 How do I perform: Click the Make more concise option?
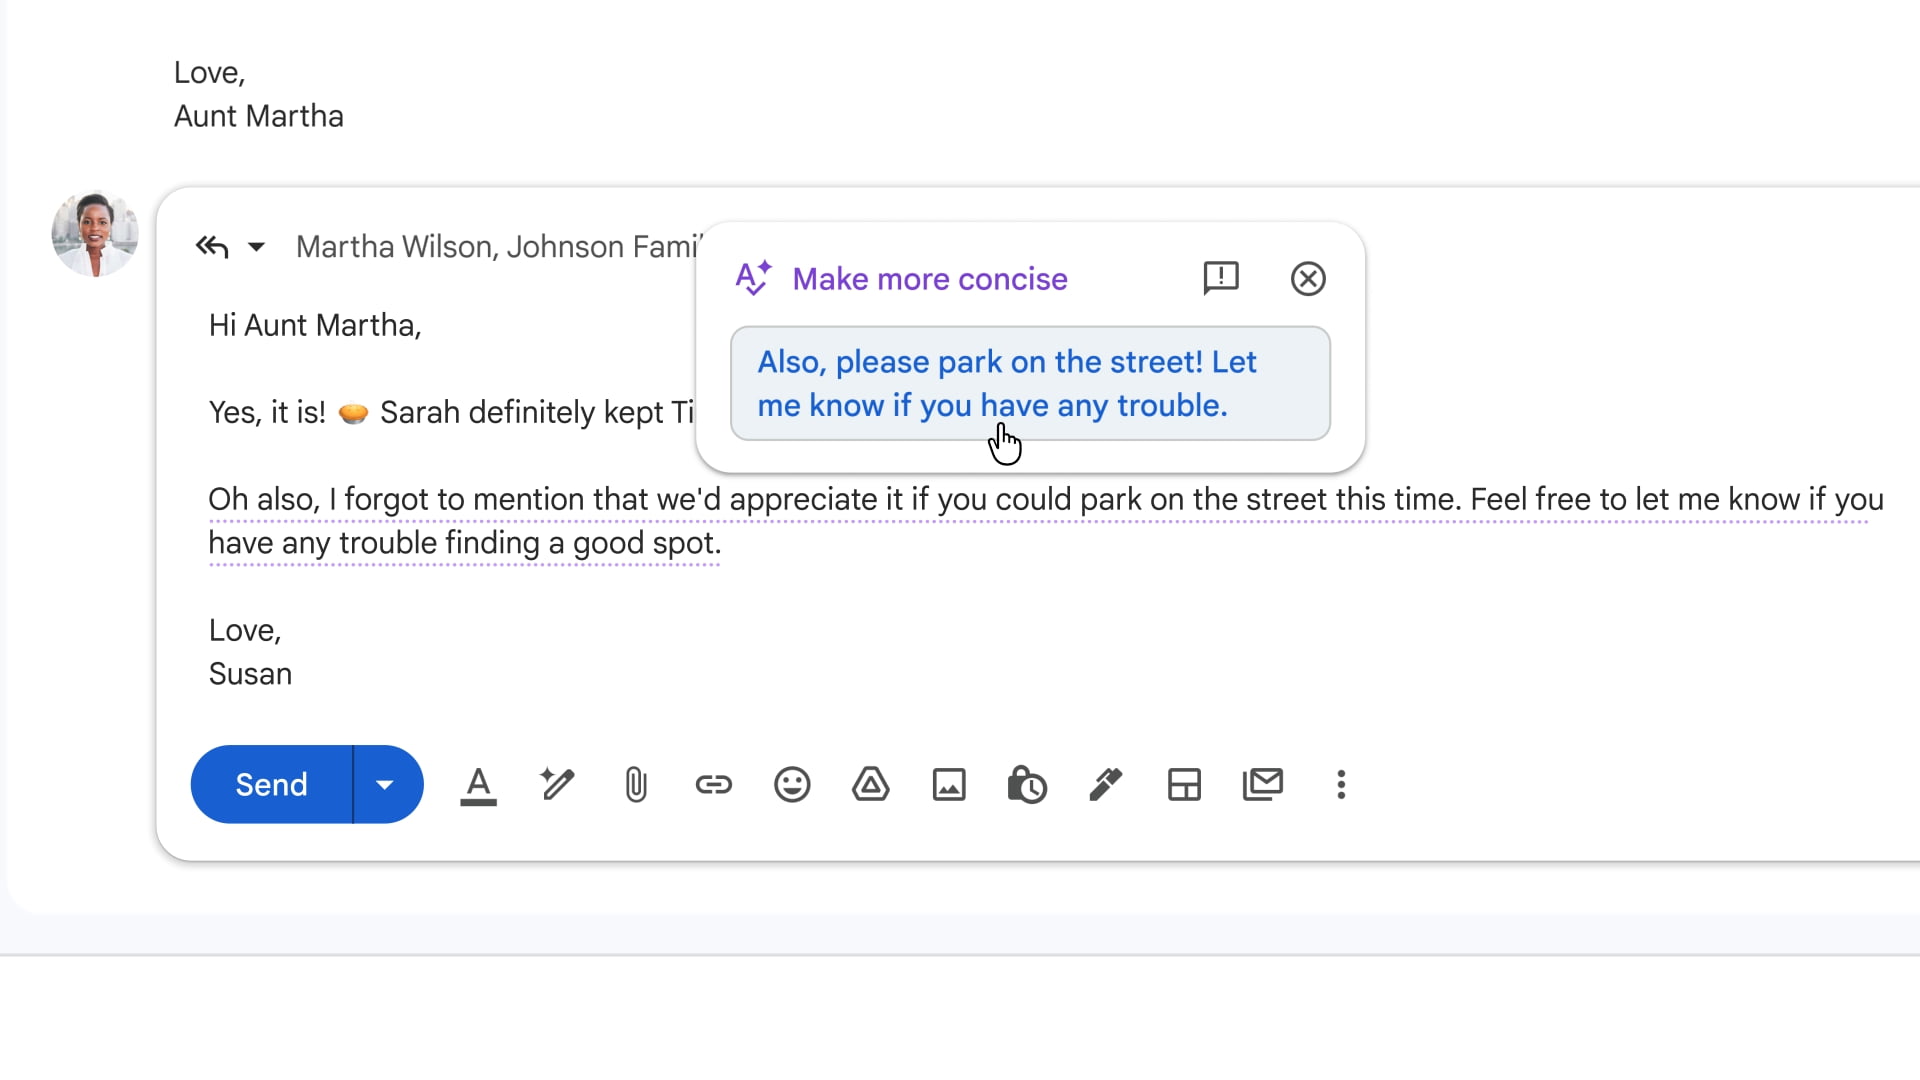click(928, 279)
